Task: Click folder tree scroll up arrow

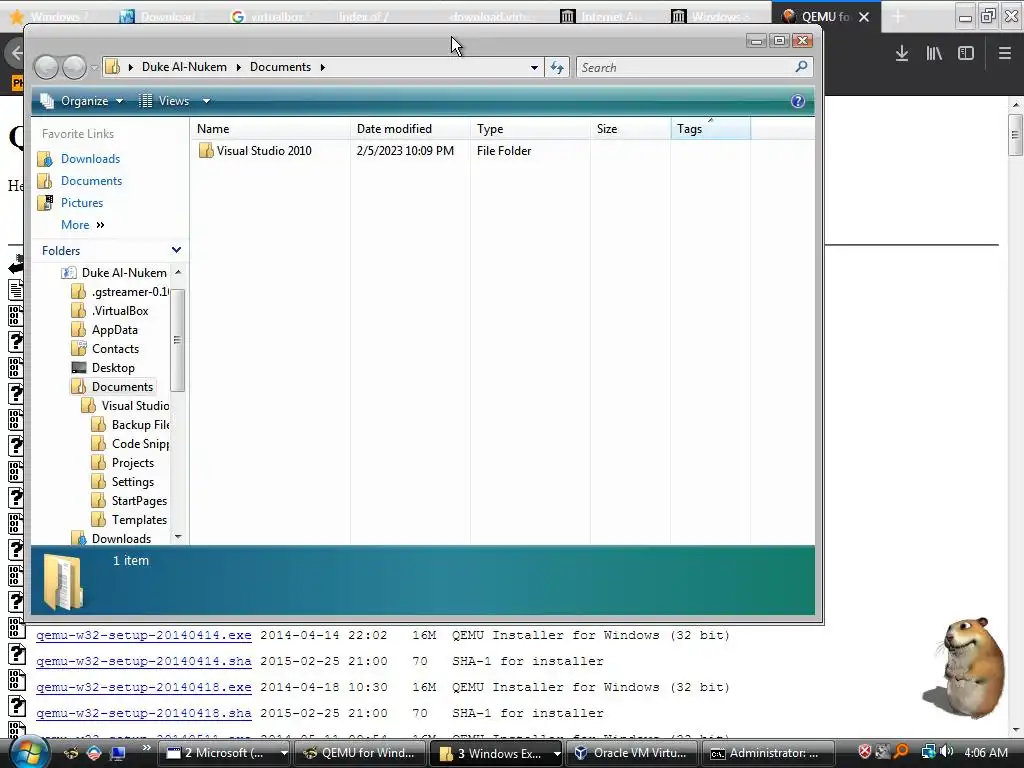Action: tap(178, 272)
